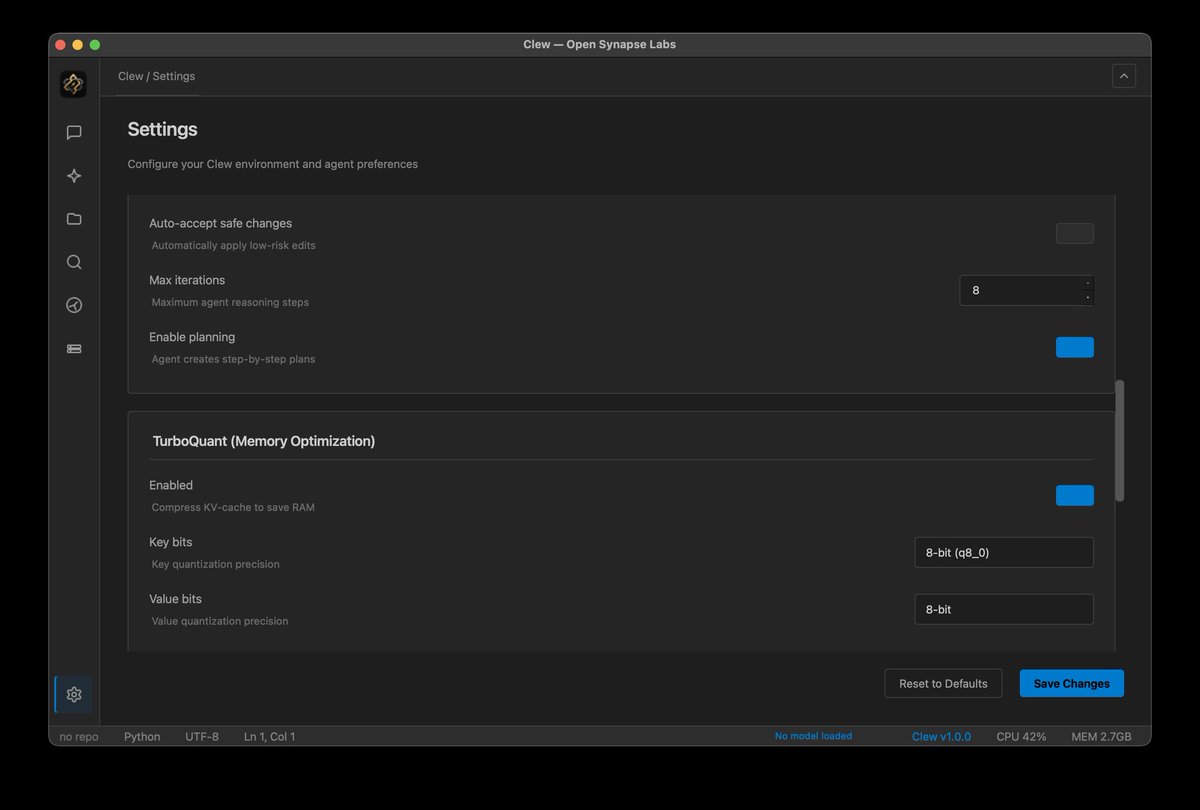
Task: Open the sparkle agent icon in sidebar
Action: tap(74, 176)
